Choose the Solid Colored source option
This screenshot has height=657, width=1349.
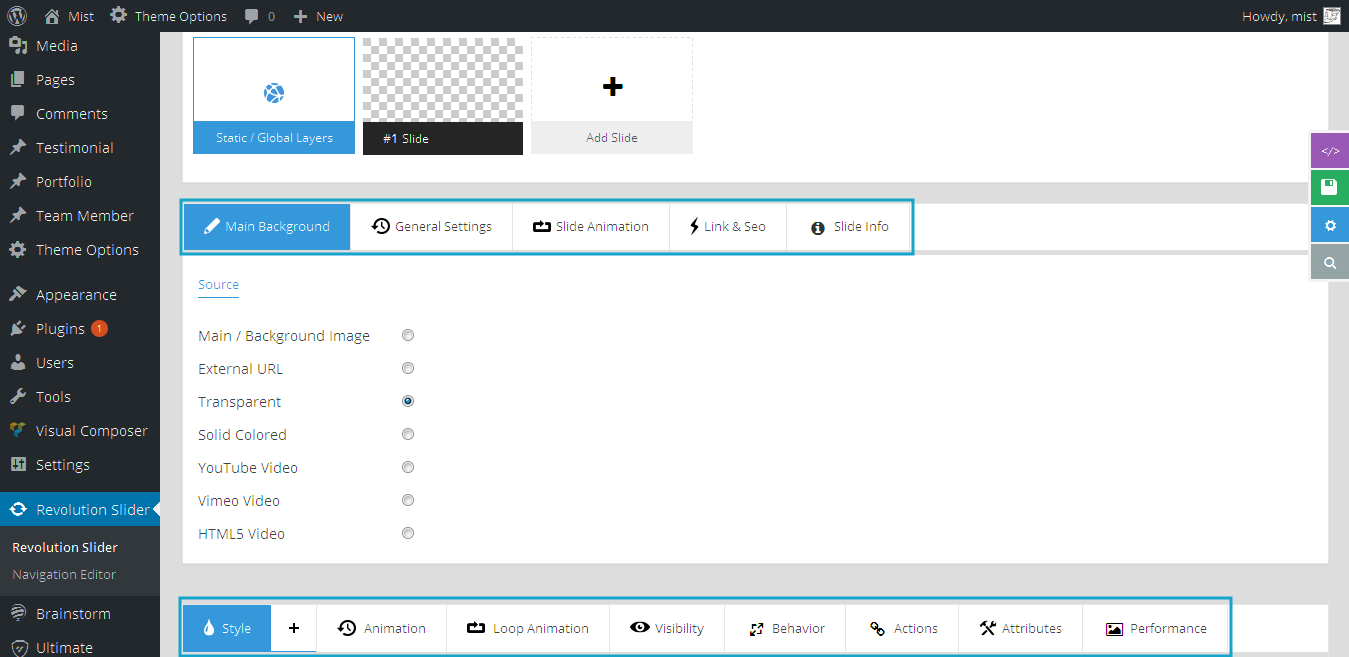pyautogui.click(x=408, y=435)
